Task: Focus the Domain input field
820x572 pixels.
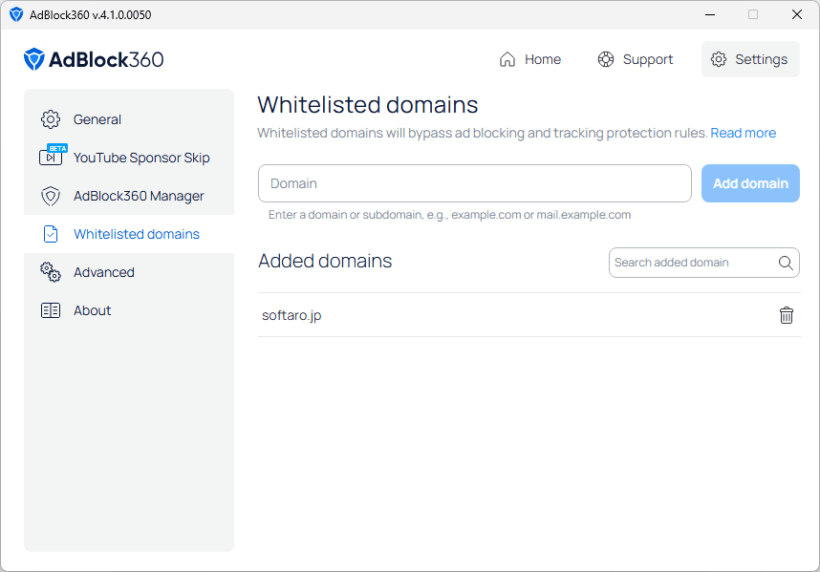Action: point(475,183)
